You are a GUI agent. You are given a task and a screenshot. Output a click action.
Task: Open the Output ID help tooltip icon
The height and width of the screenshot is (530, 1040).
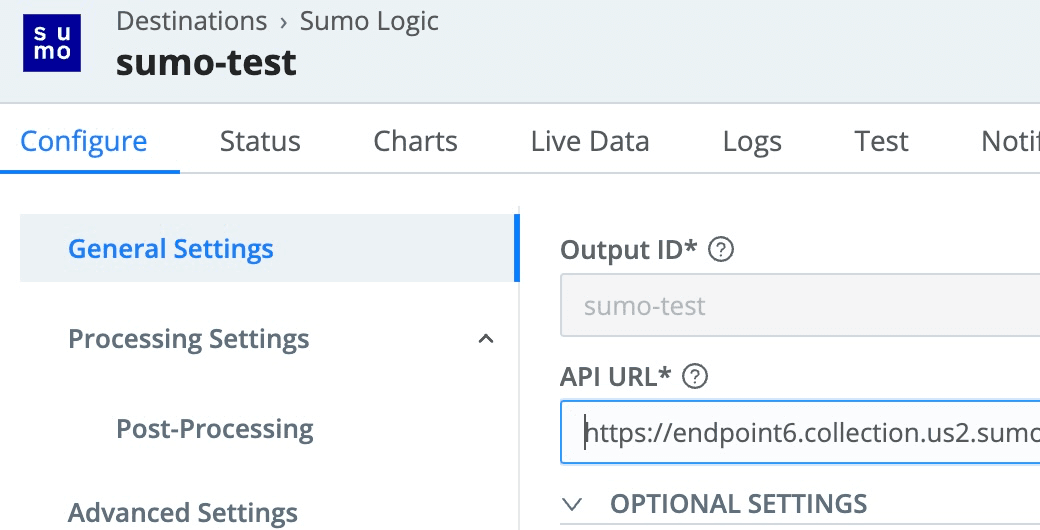pyautogui.click(x=720, y=250)
